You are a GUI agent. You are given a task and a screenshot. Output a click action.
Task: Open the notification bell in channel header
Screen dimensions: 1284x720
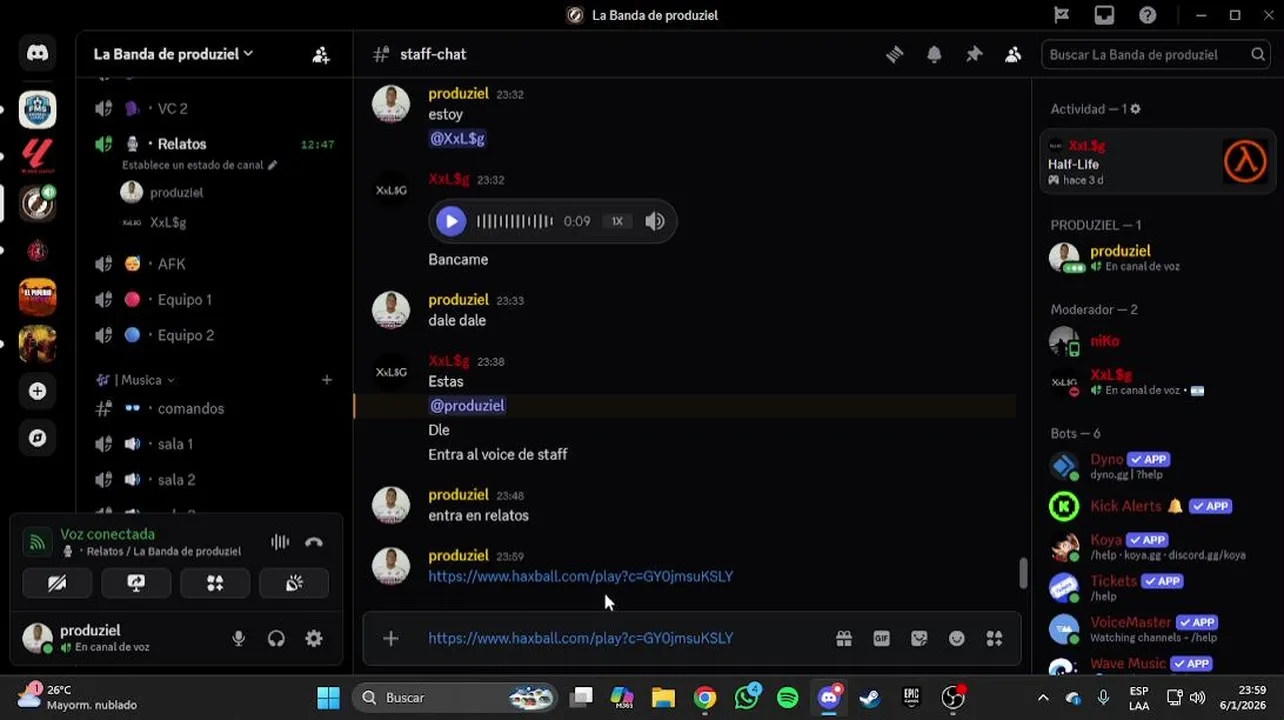click(x=934, y=55)
